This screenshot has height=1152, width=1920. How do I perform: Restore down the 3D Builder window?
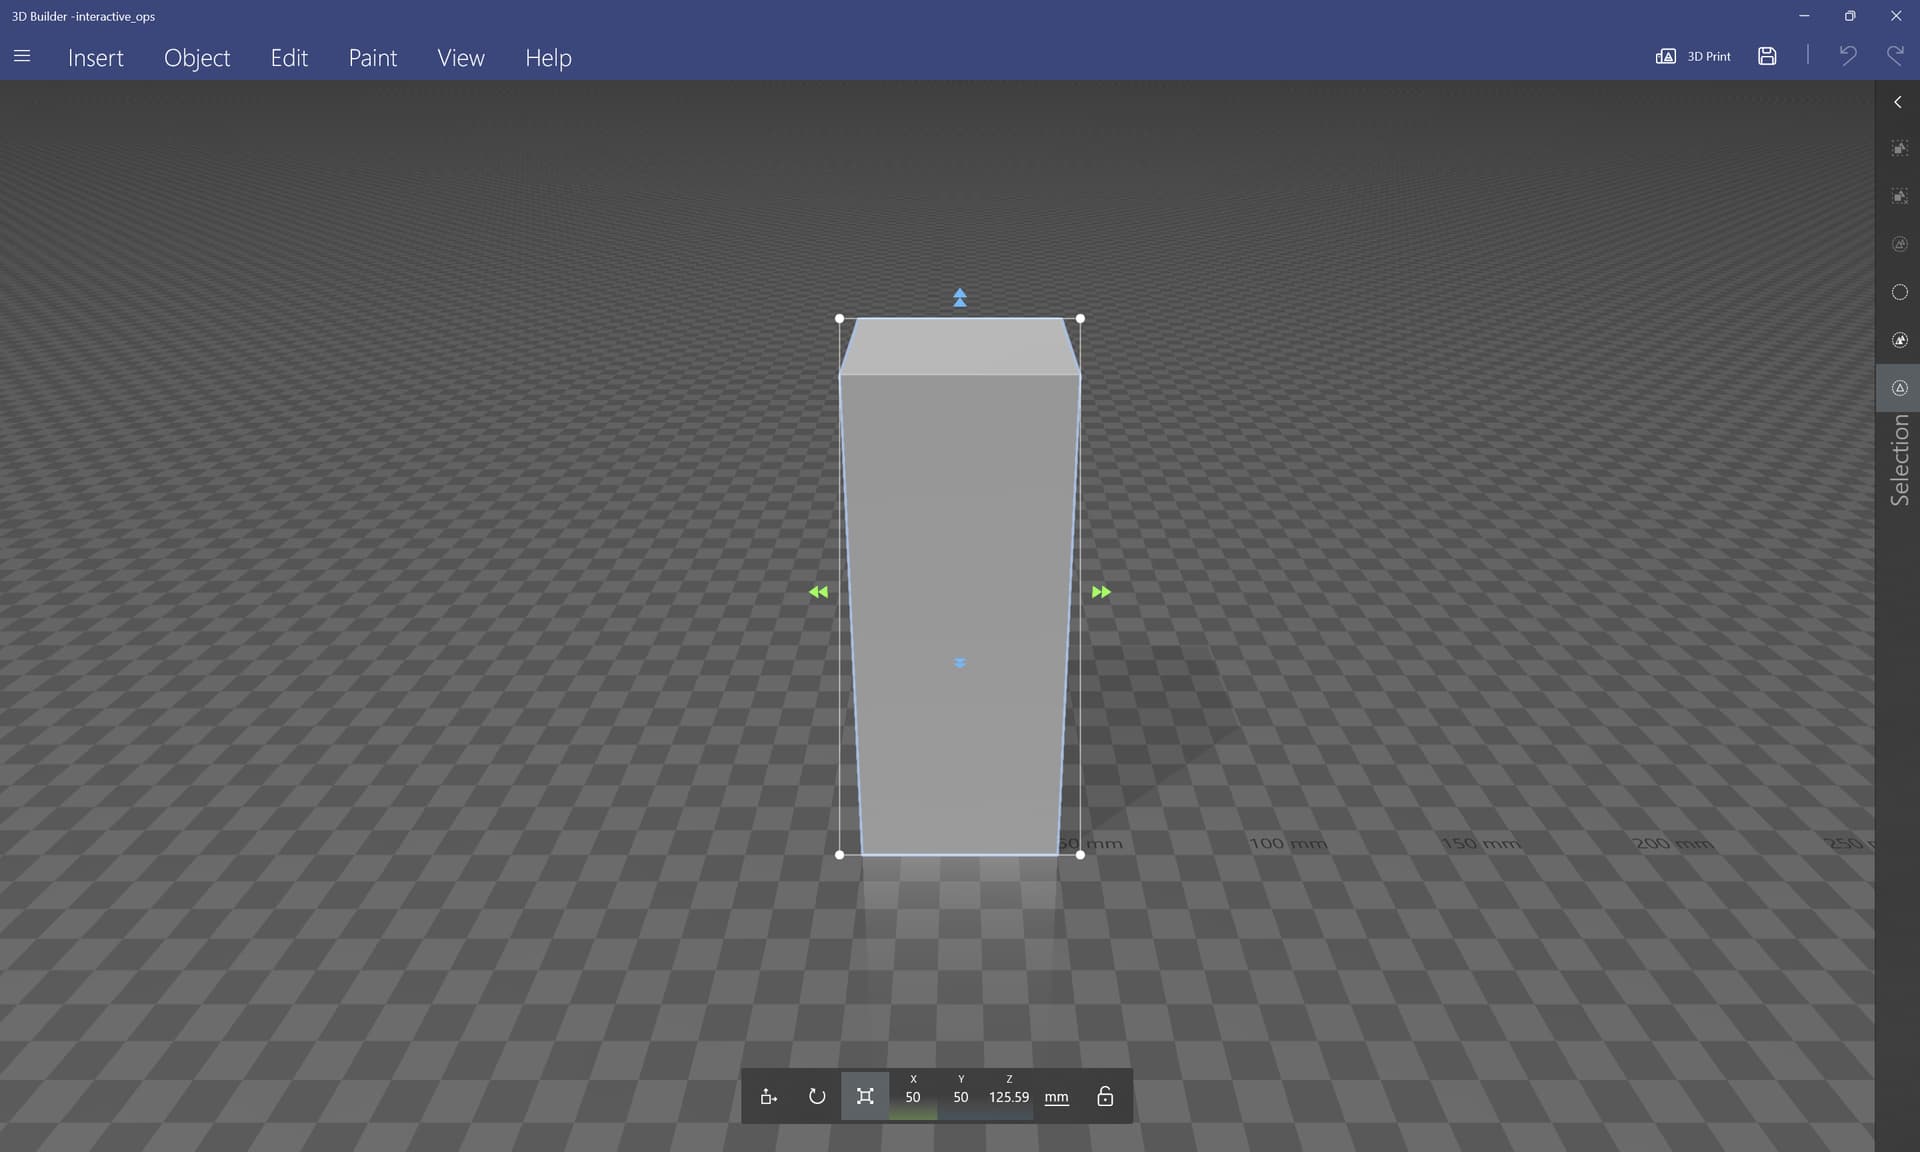[1850, 16]
